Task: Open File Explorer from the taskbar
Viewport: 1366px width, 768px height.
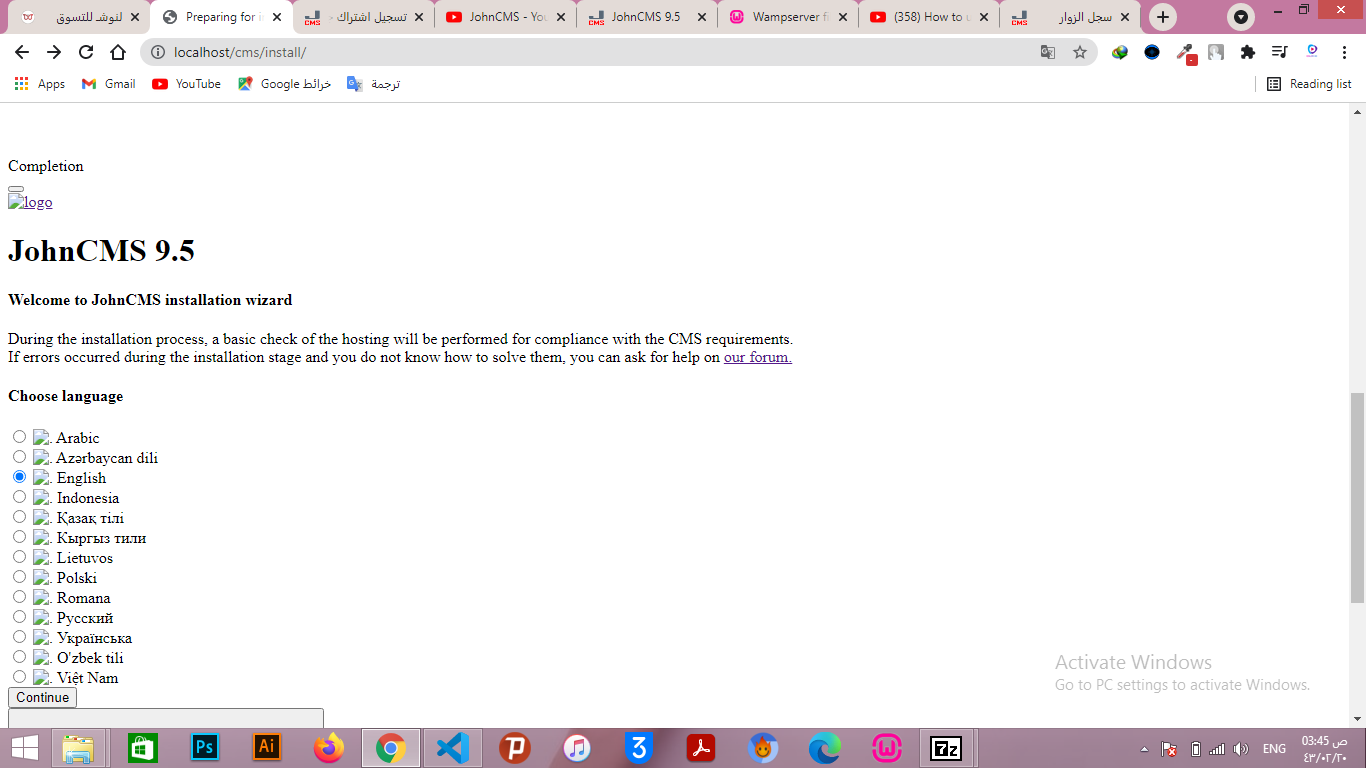Action: click(78, 748)
